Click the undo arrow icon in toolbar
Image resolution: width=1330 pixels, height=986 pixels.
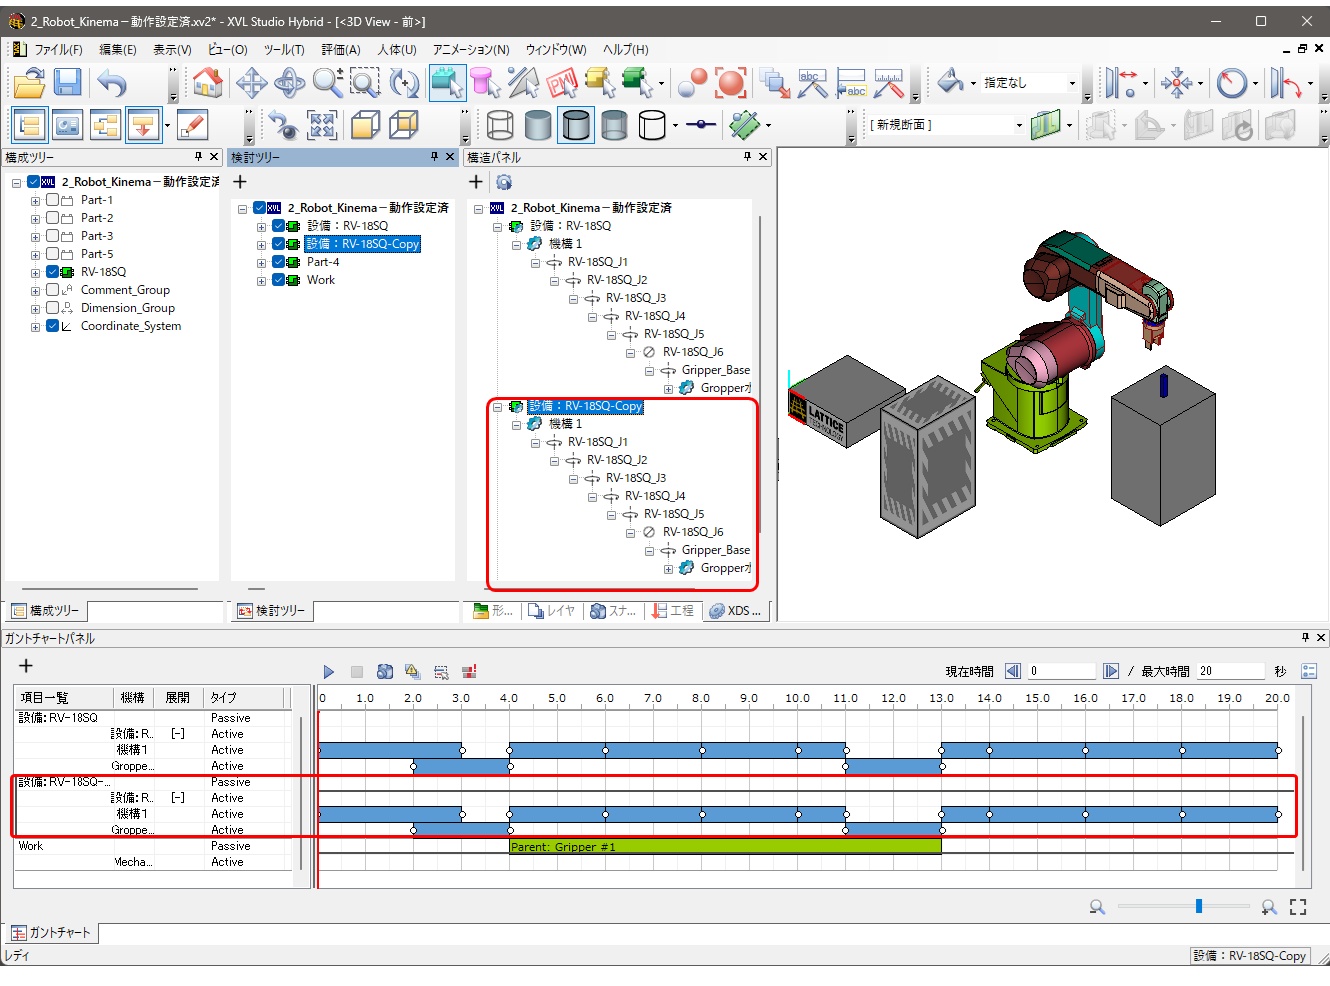click(112, 83)
